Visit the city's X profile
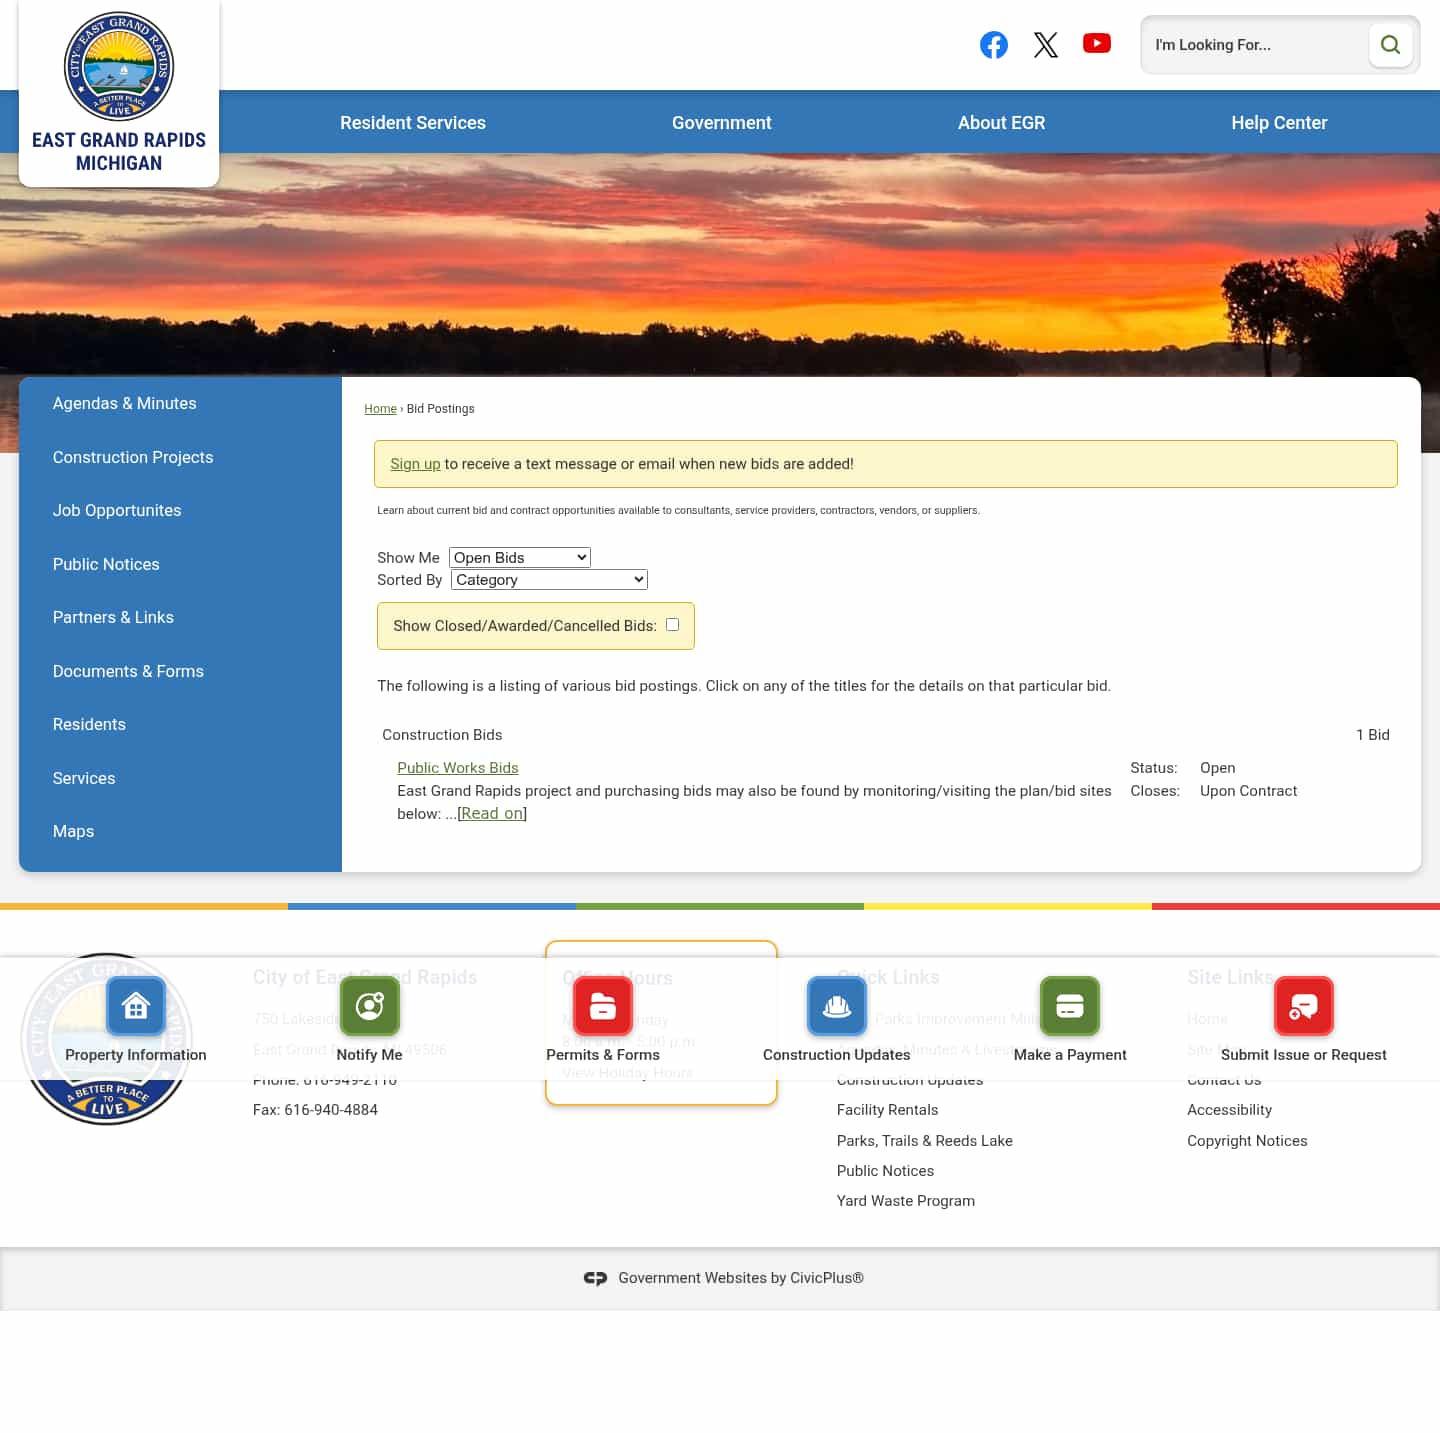Viewport: 1440px width, 1433px height. point(1046,44)
